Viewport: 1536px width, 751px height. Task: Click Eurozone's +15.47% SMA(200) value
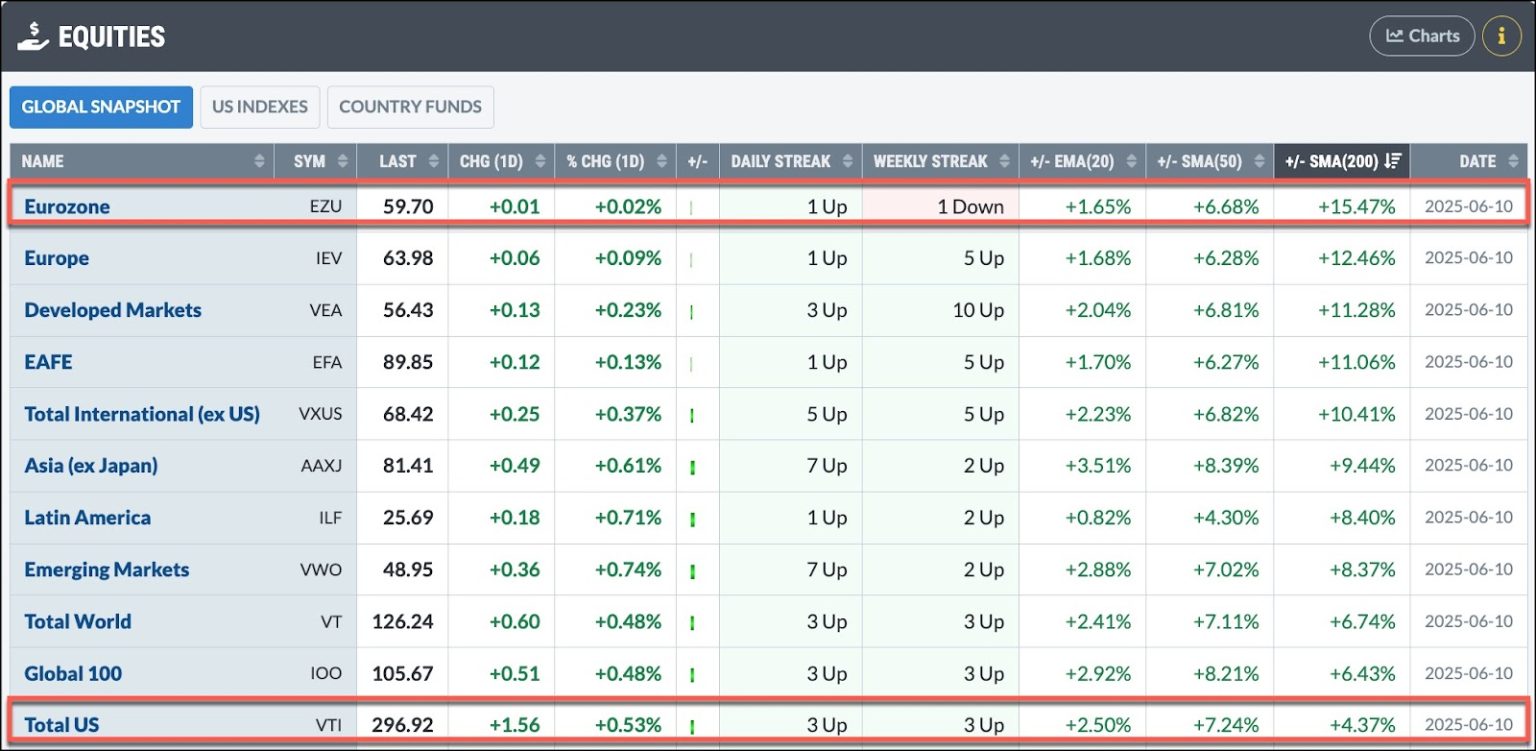(1354, 207)
